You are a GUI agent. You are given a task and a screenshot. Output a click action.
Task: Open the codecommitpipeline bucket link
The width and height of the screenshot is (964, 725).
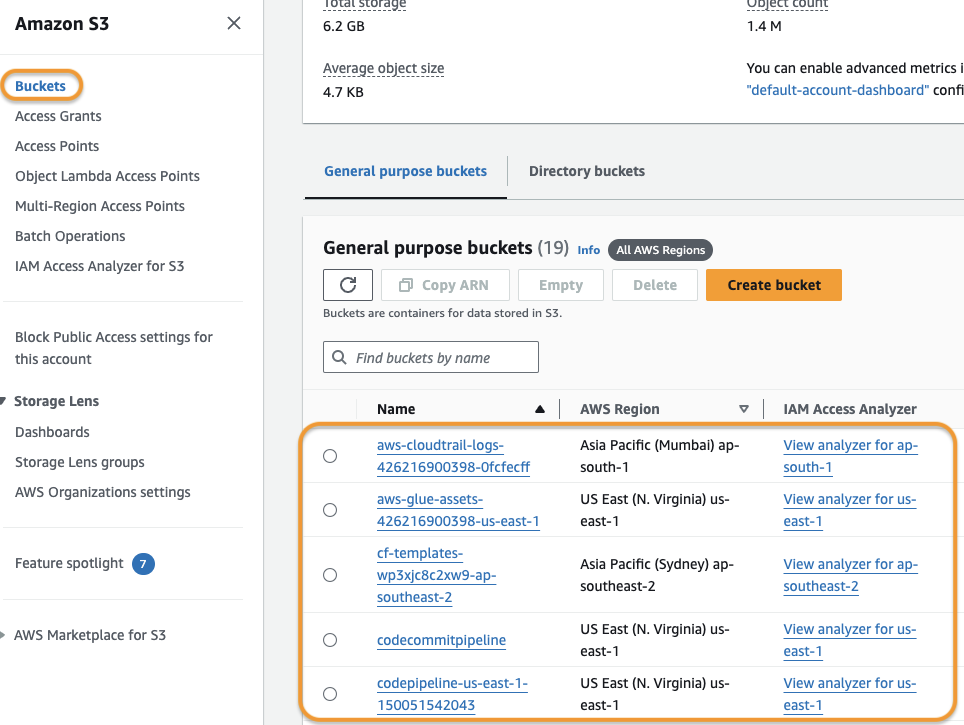pos(441,640)
